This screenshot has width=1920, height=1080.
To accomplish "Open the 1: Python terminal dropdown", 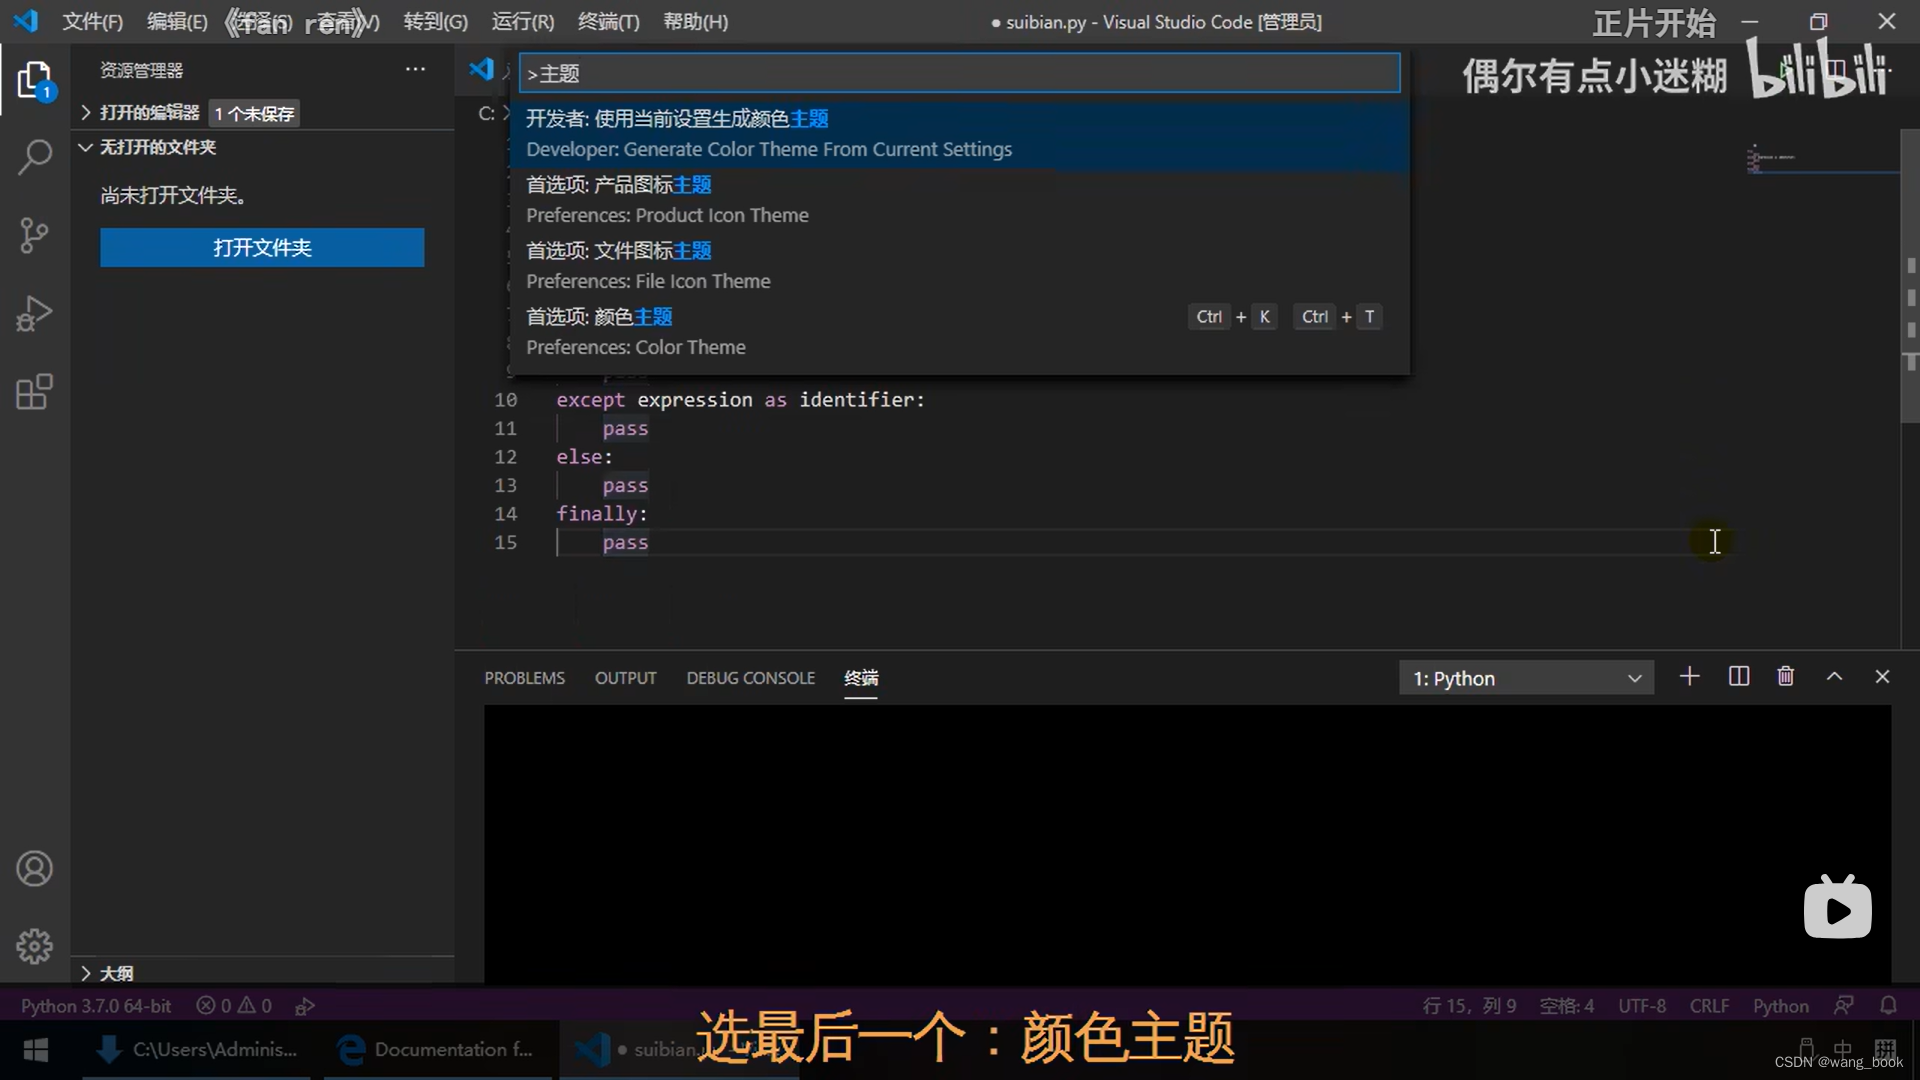I will tap(1526, 678).
